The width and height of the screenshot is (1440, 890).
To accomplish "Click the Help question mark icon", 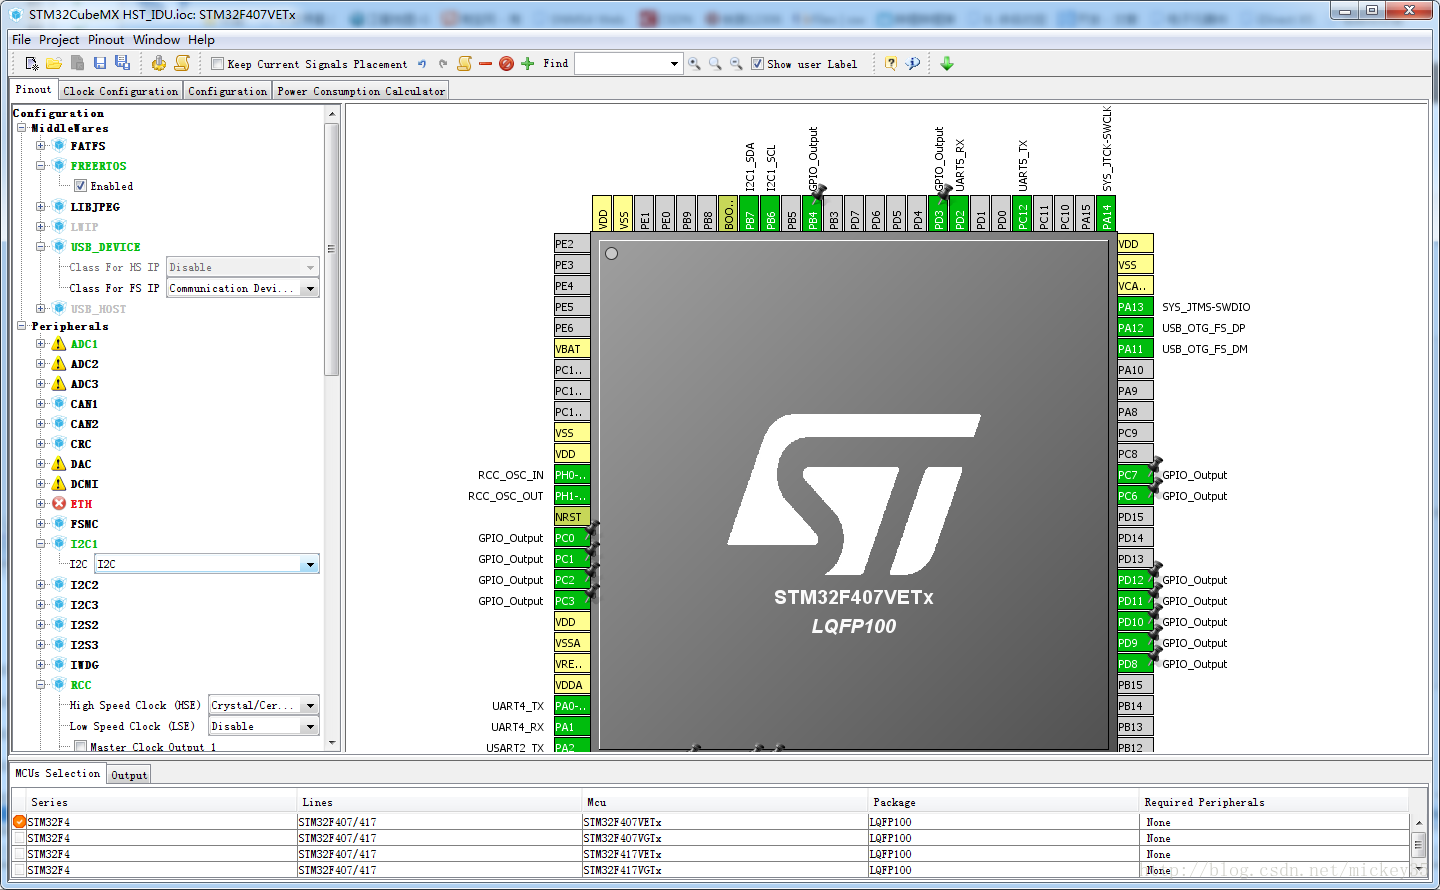I will (x=891, y=63).
